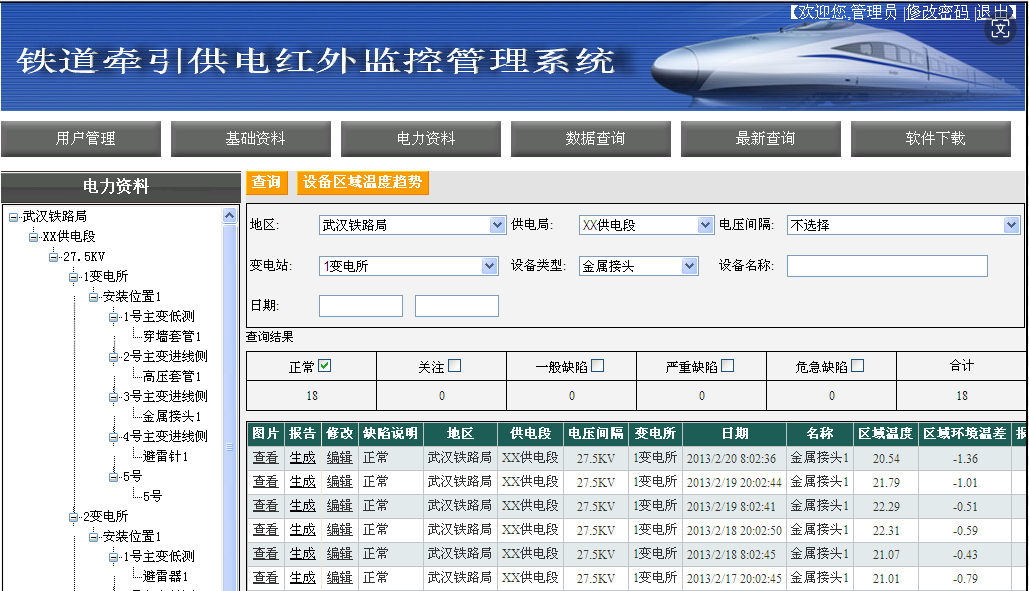
Task: Collapse the 武汉铁路局 tree node
Action: [x=13, y=216]
